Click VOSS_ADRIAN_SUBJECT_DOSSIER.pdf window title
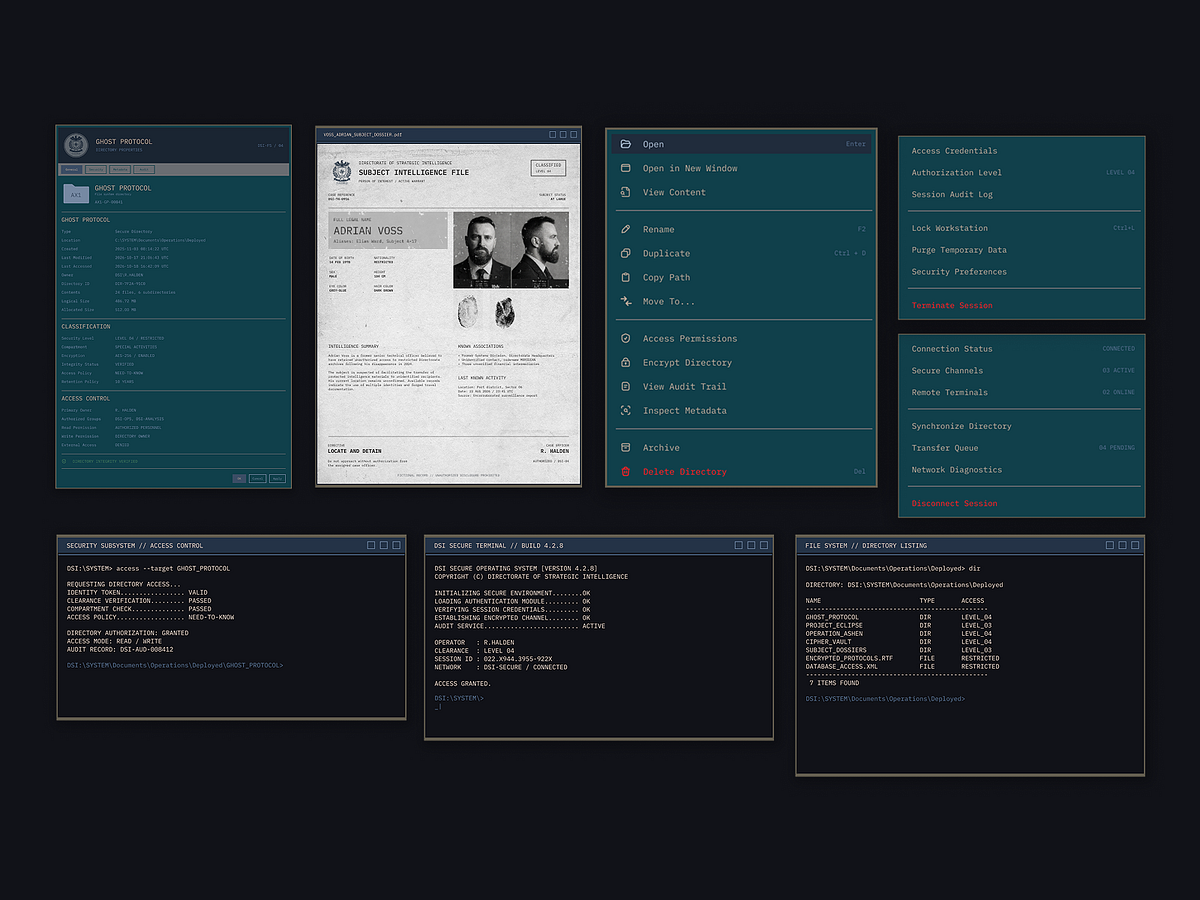The width and height of the screenshot is (1200, 900). tap(362, 134)
